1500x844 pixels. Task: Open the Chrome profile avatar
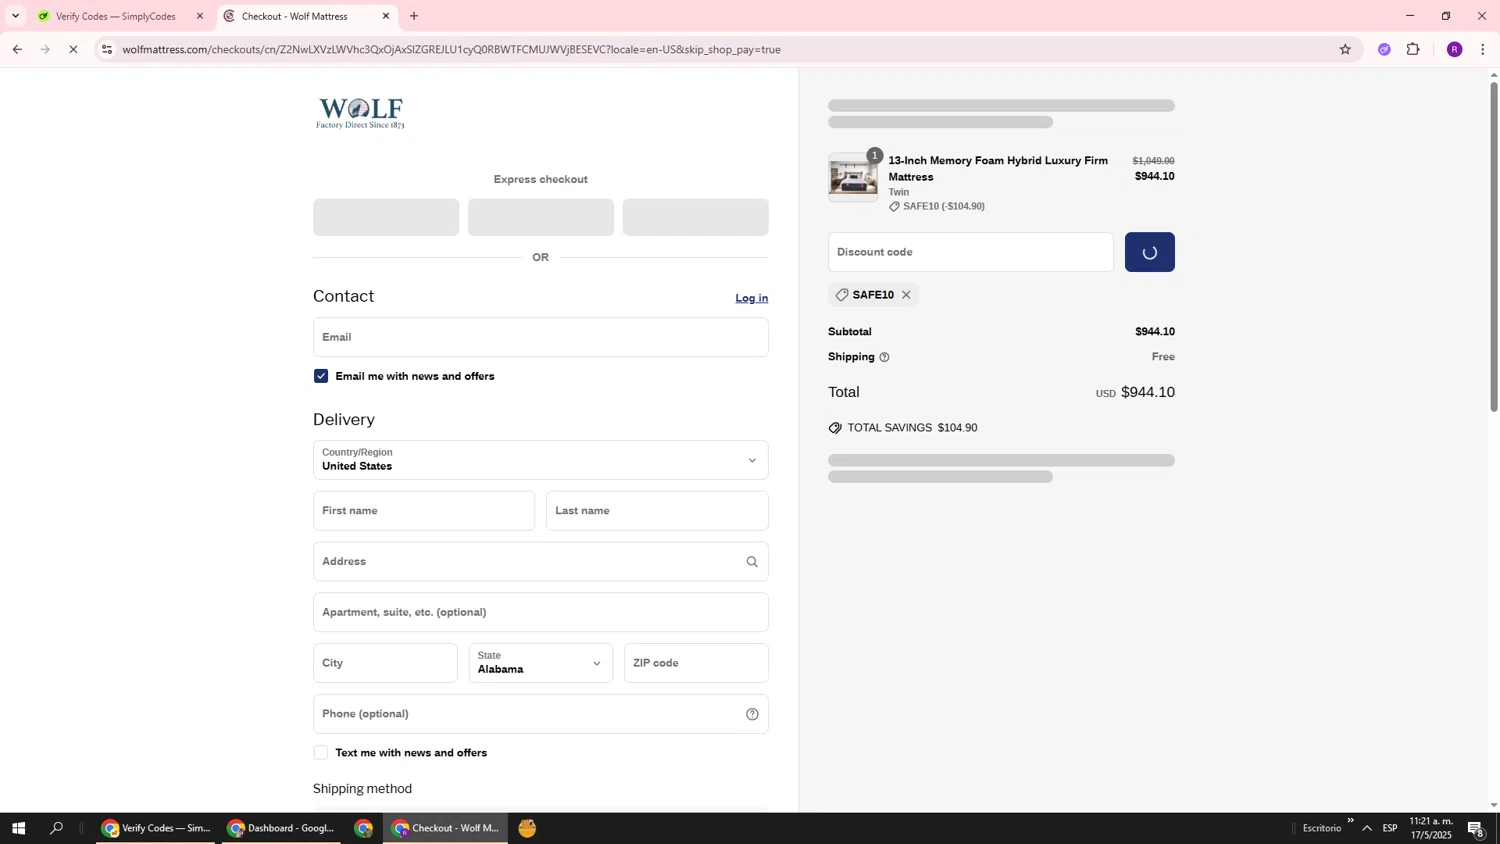1454,49
